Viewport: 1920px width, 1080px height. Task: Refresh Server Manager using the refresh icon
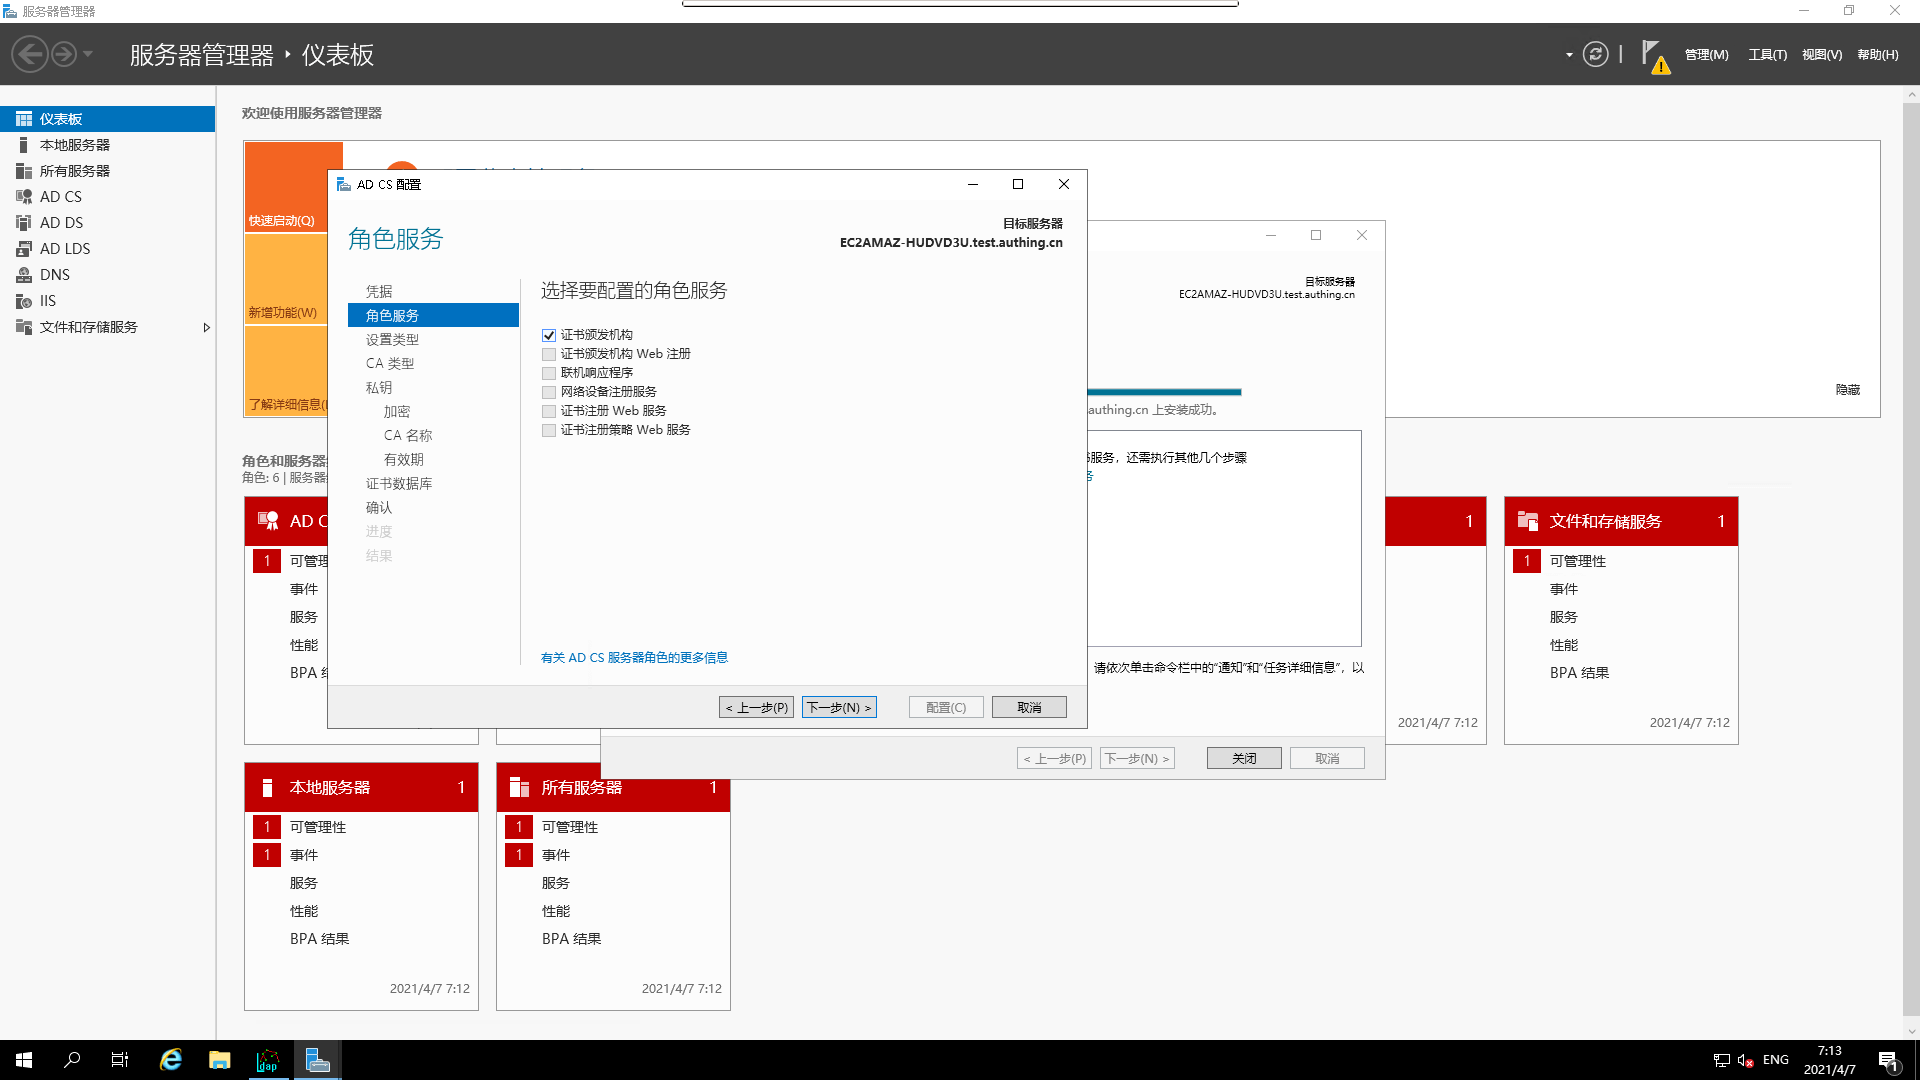1595,54
